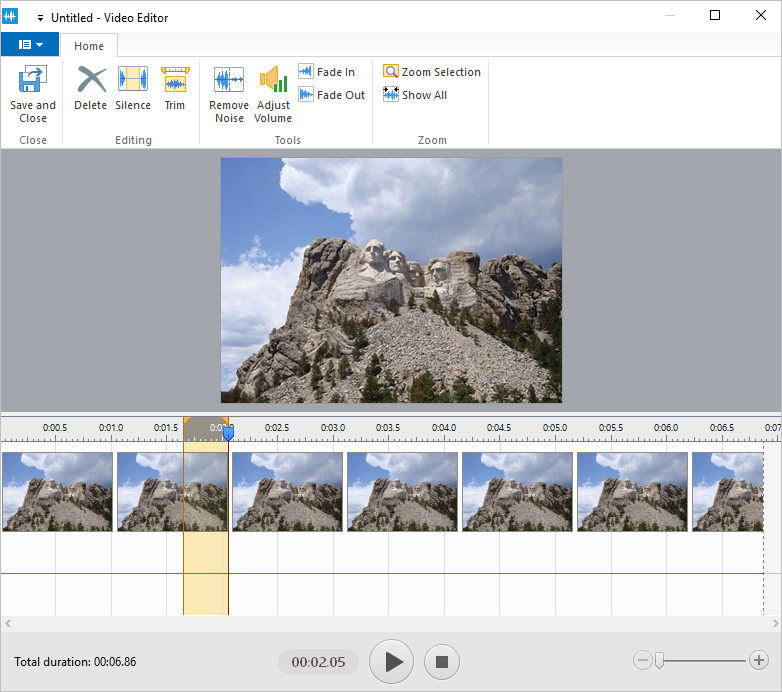Click the blue playhead marker on ruler

[x=228, y=433]
